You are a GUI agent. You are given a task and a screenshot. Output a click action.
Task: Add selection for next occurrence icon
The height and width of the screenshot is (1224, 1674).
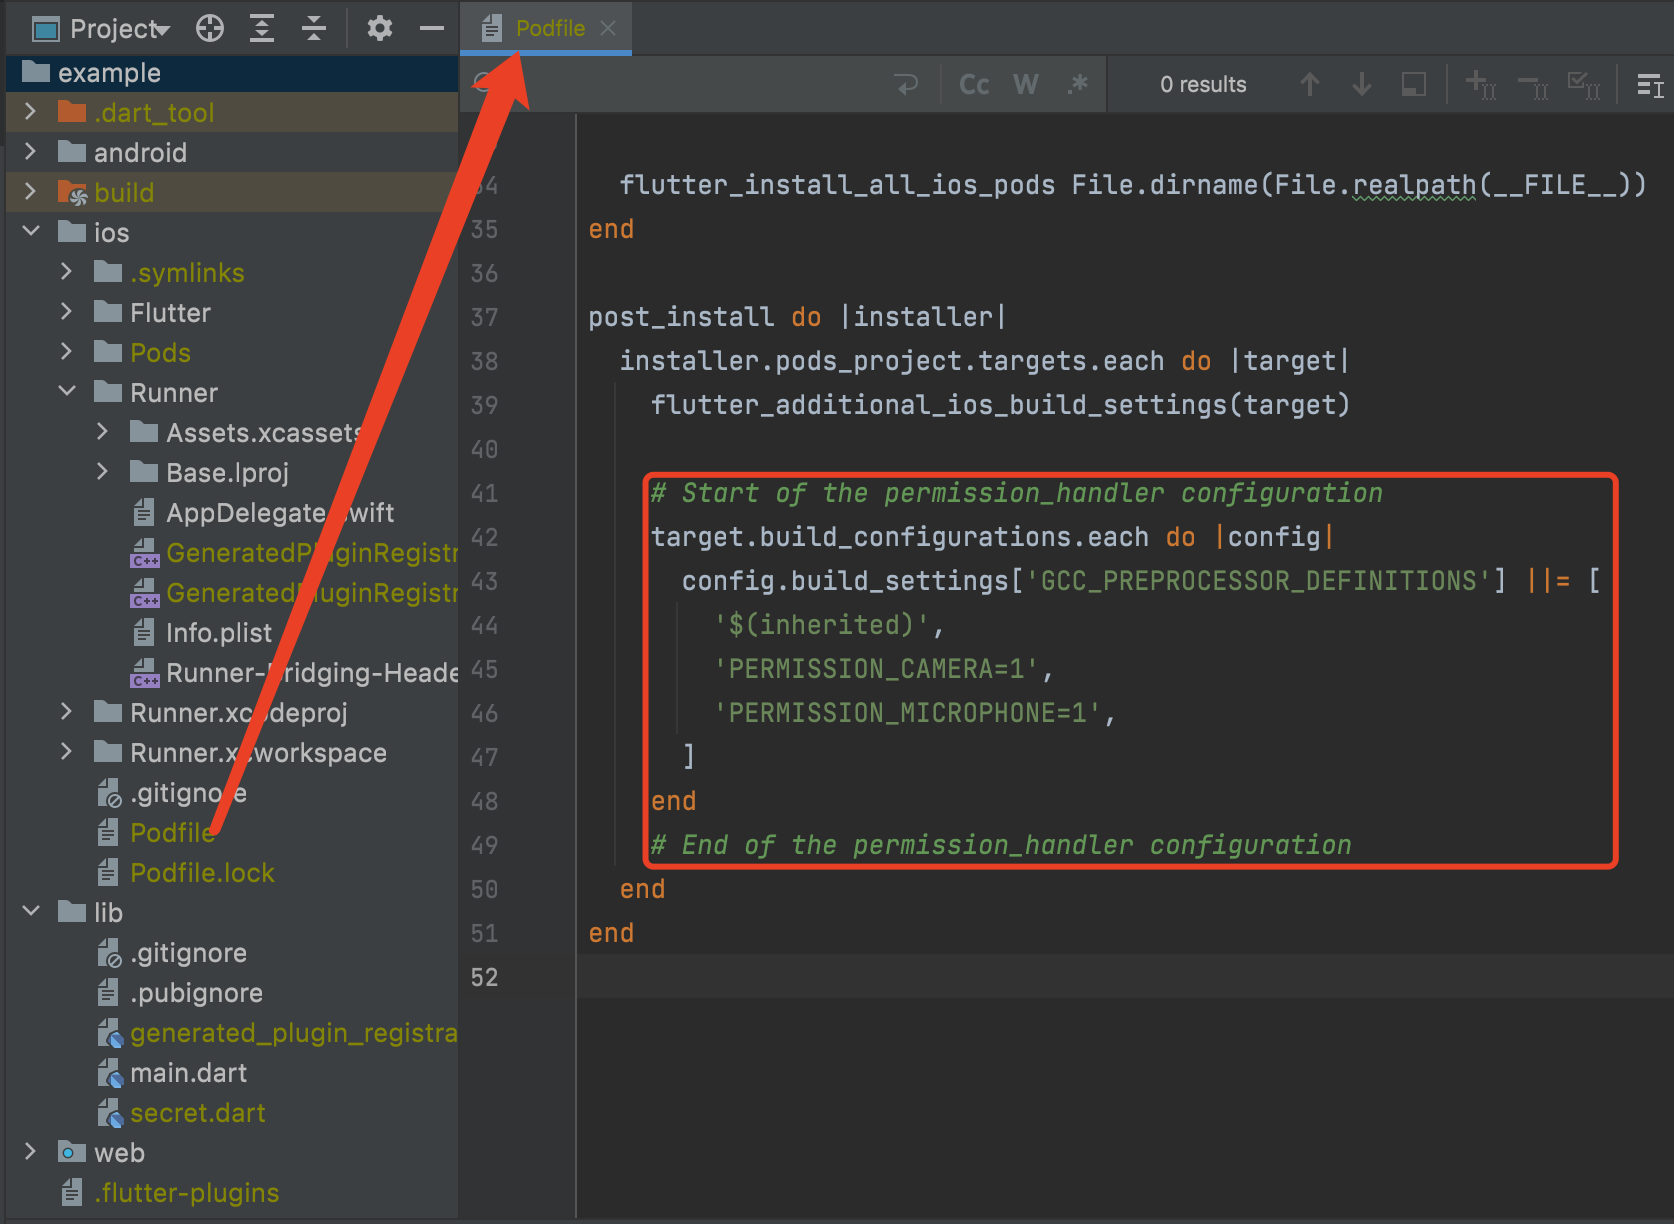1479,85
